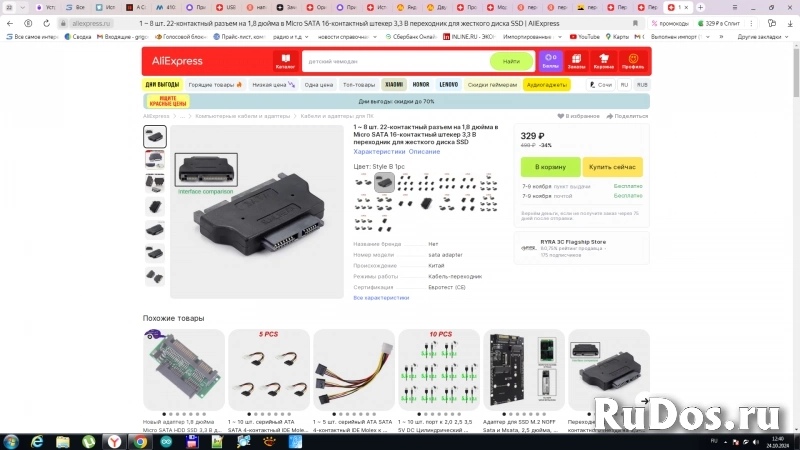Open Топ-товары tab
Viewport: 800px width, 450px height.
[359, 85]
